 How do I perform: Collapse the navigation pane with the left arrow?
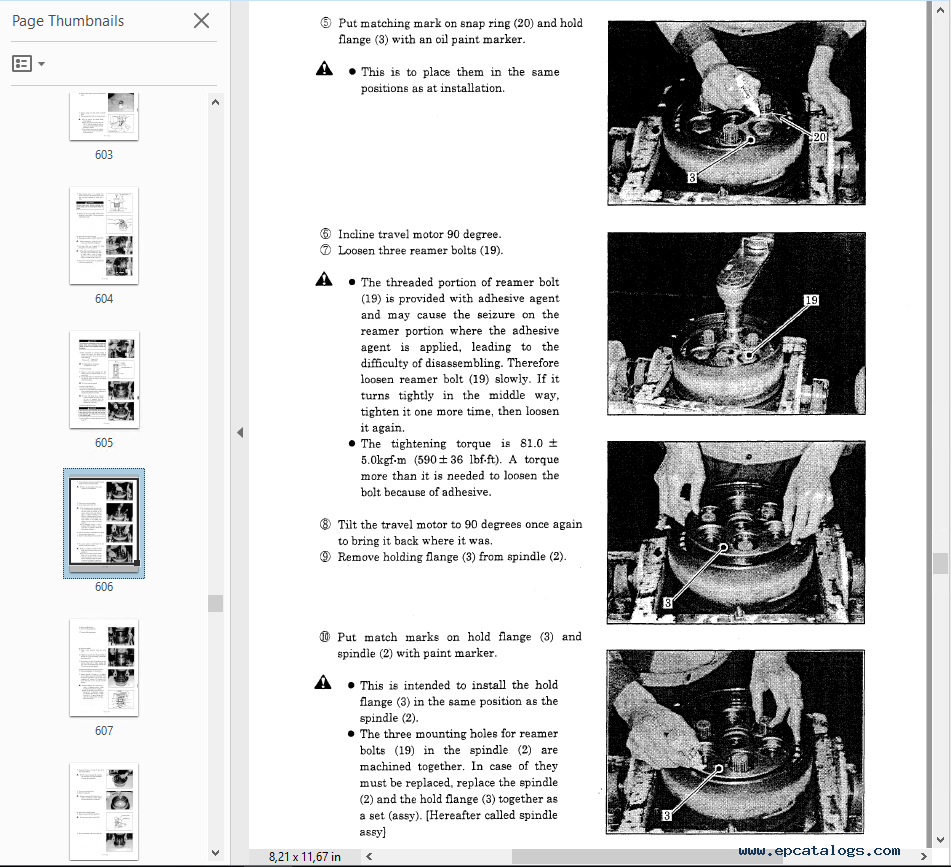(x=239, y=432)
